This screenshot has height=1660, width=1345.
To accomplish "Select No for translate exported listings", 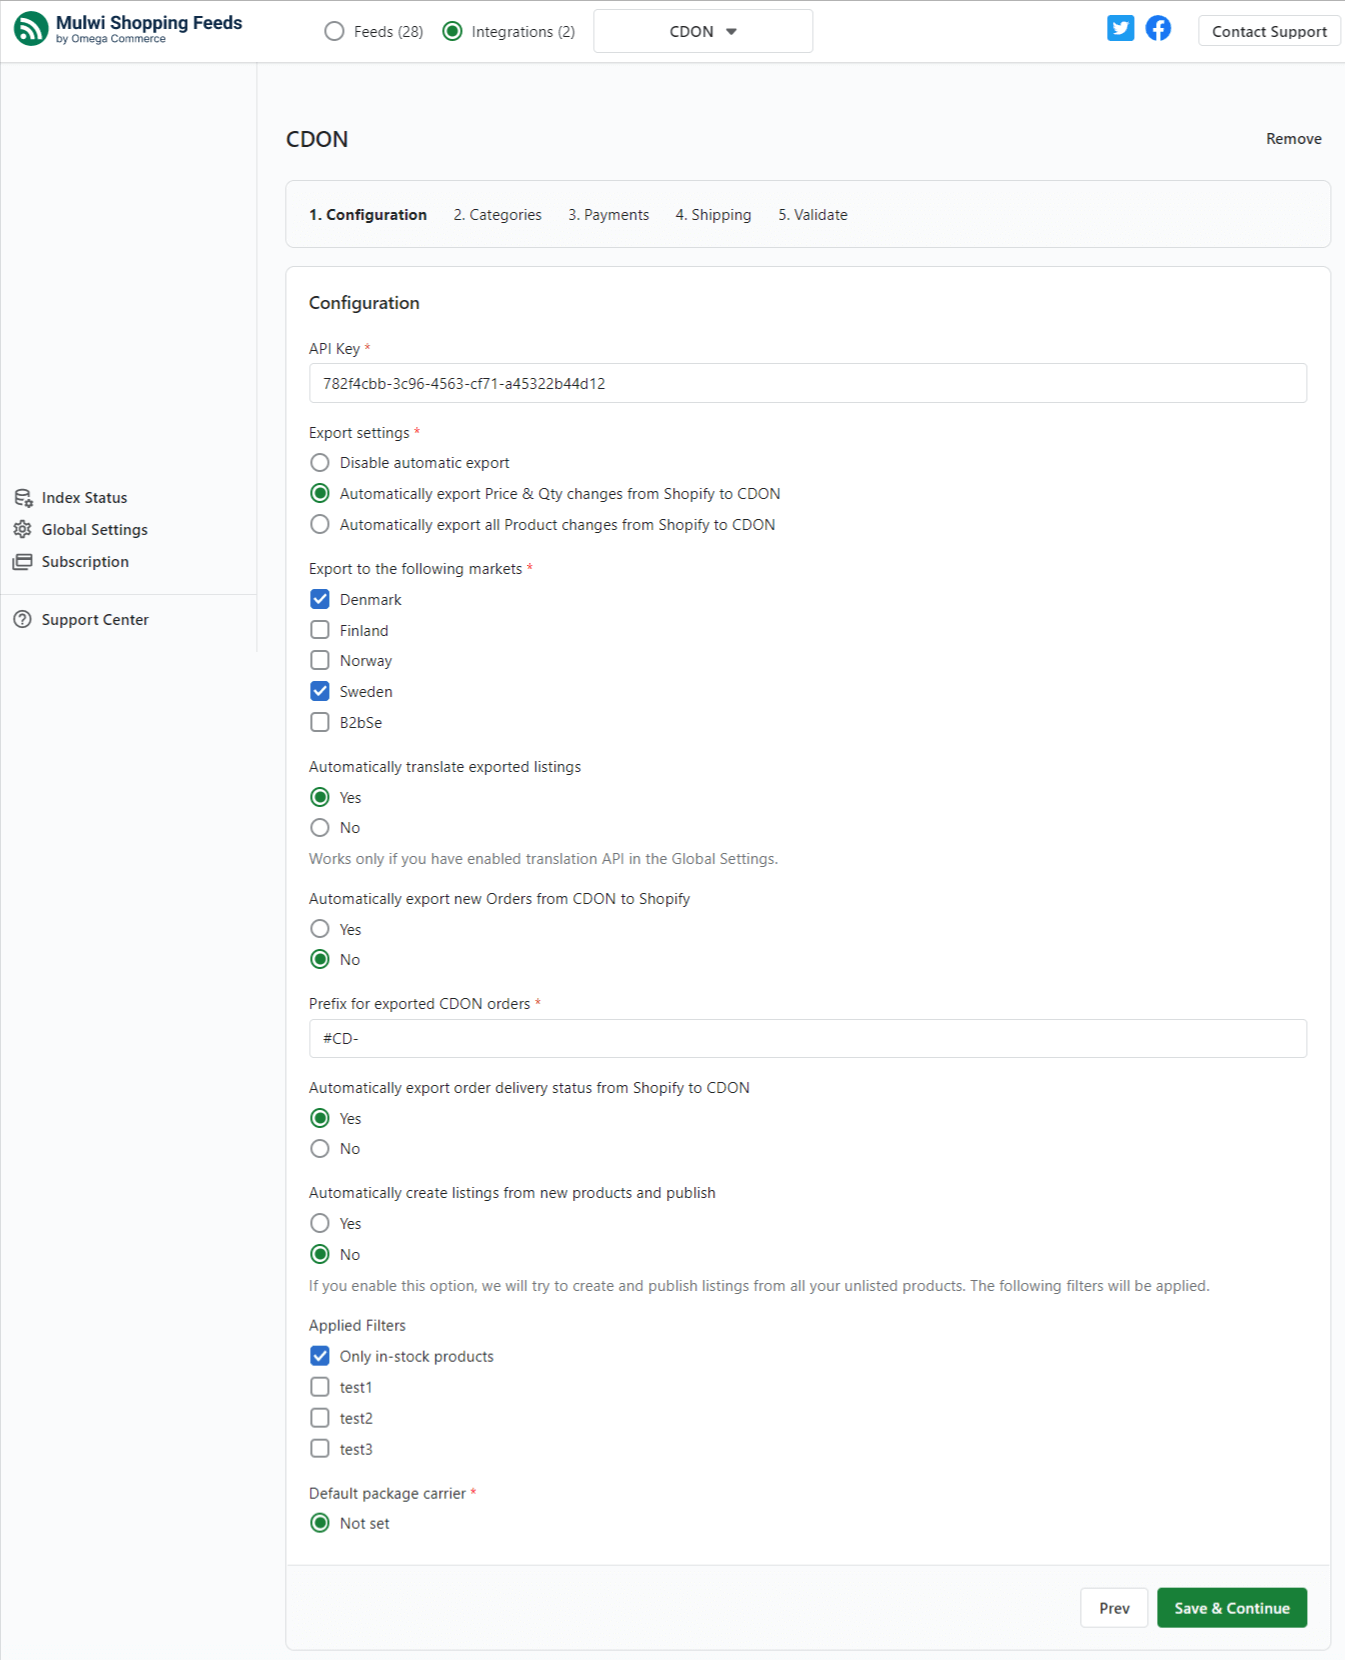I will [x=320, y=828].
